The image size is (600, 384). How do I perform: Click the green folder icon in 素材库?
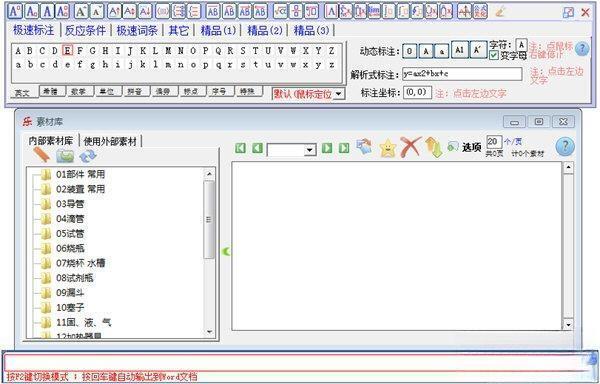click(65, 156)
